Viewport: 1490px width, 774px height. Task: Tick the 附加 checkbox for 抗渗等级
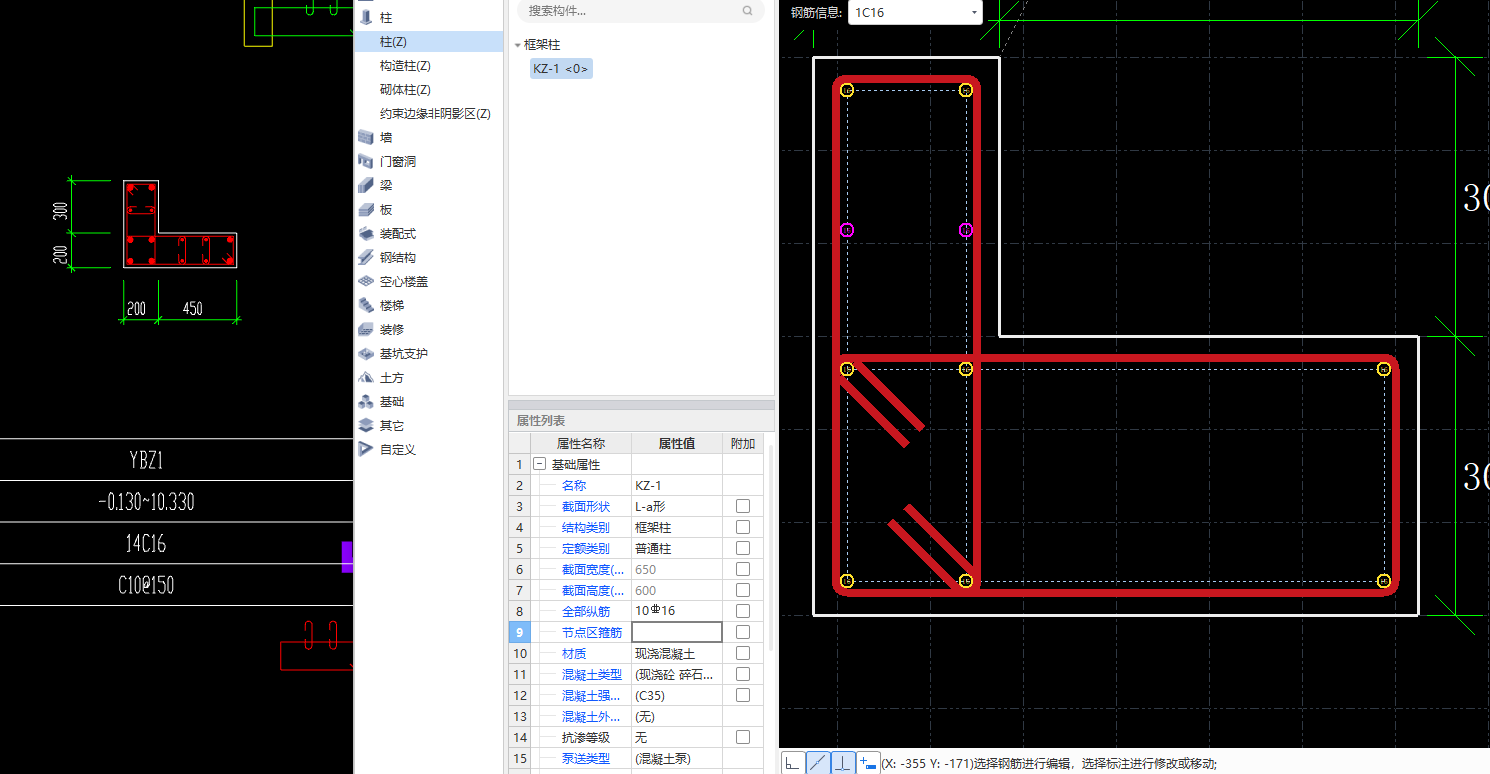click(743, 737)
